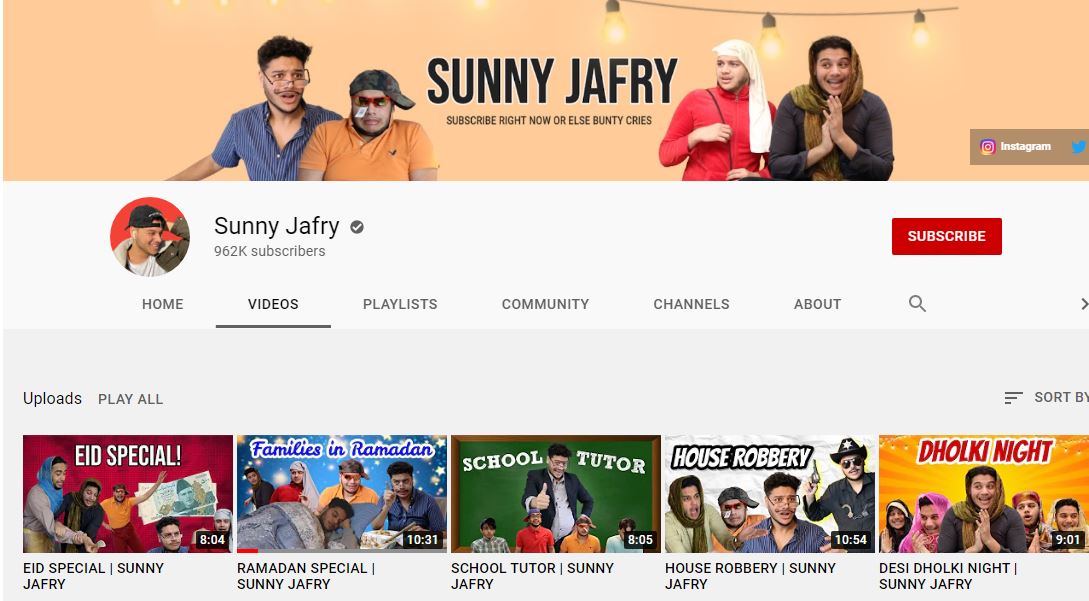Click title 'SCHOOL TUTOR | SUNNY JAFRY'
This screenshot has width=1089, height=601.
pos(532,576)
